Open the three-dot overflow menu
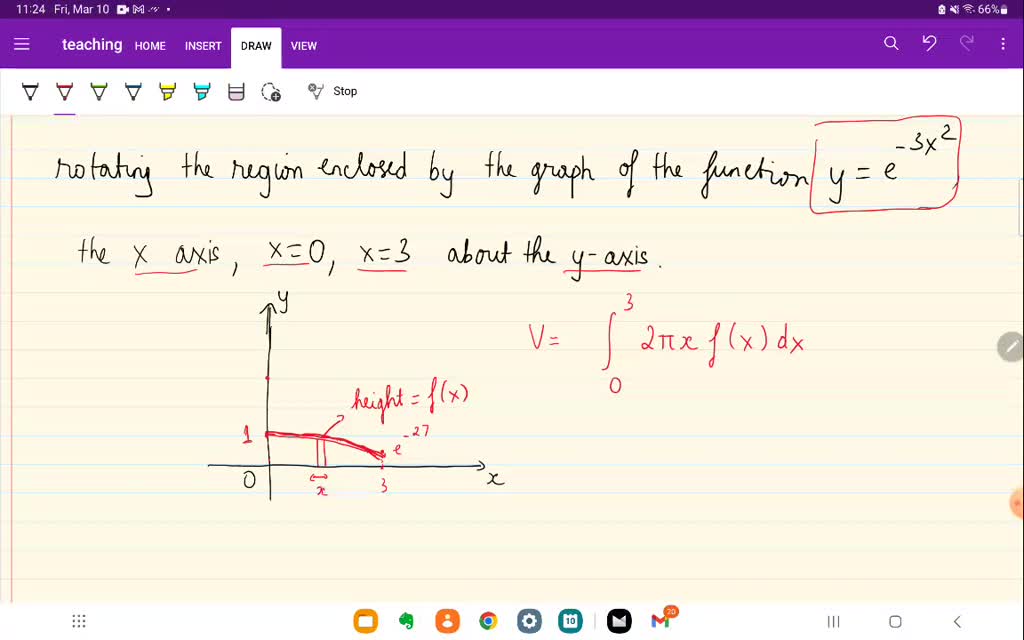1024x640 pixels. click(x=1003, y=44)
